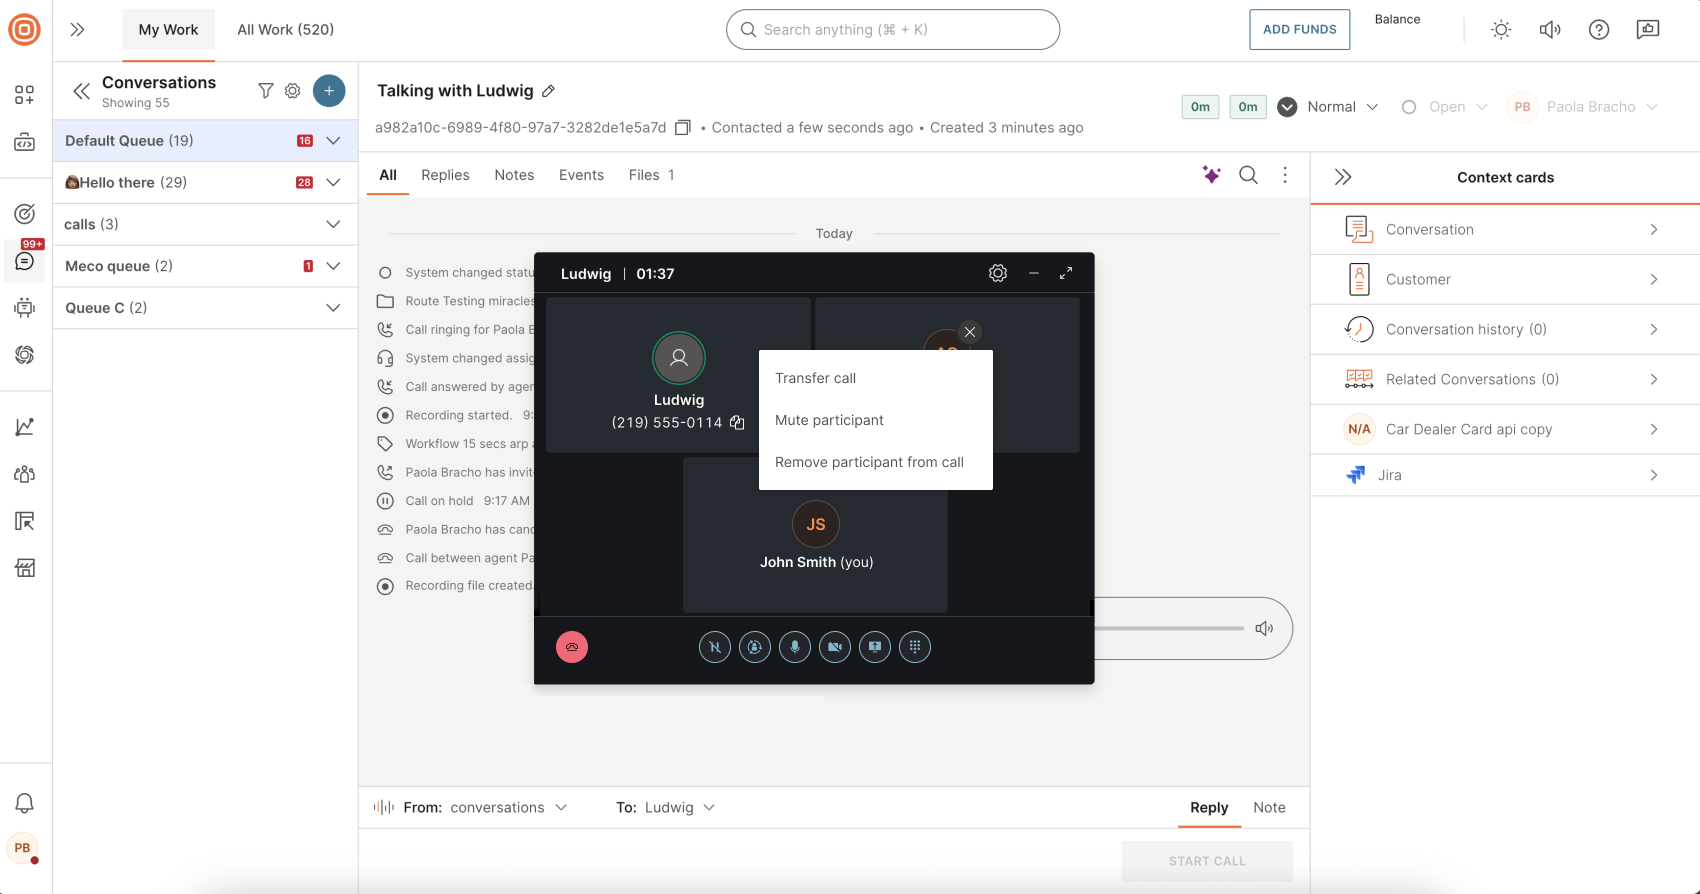Copy Ludwig's phone number (219) 555-0114

(737, 423)
